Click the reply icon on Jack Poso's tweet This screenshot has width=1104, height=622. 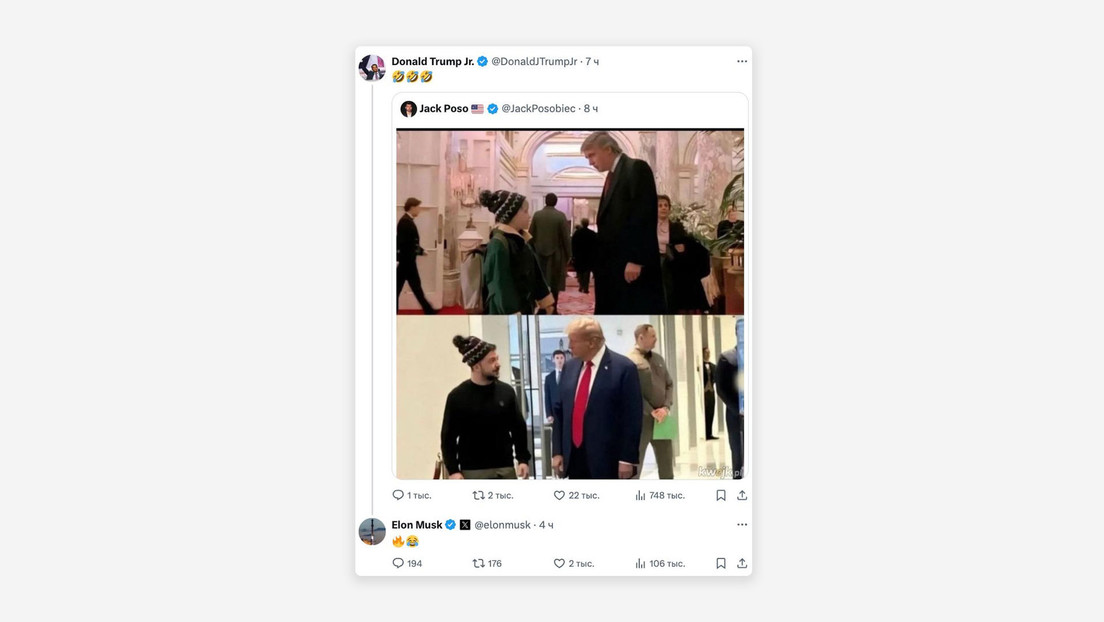tap(399, 494)
